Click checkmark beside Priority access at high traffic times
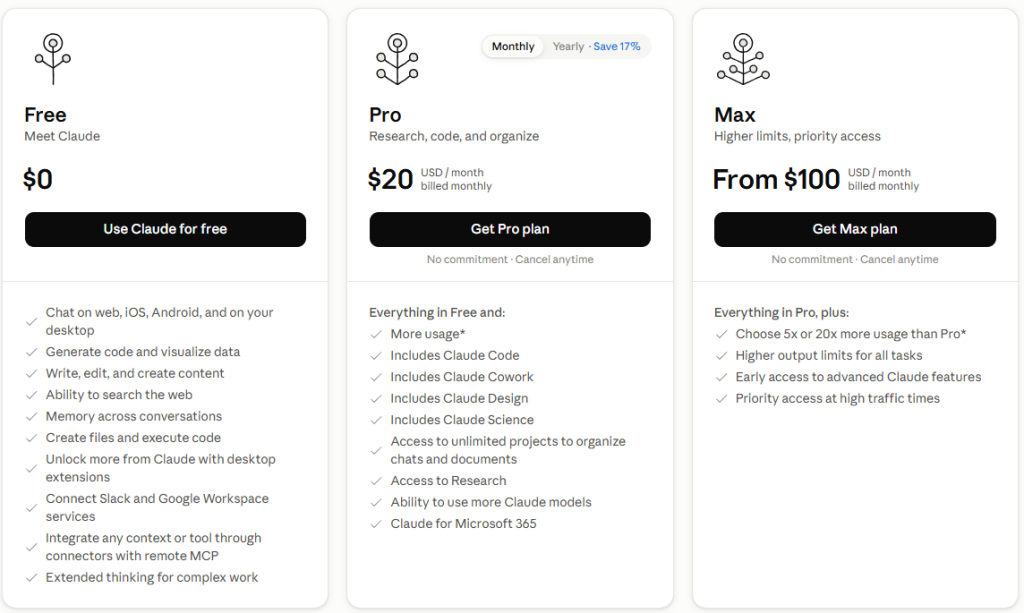The width and height of the screenshot is (1024, 613). 721,399
